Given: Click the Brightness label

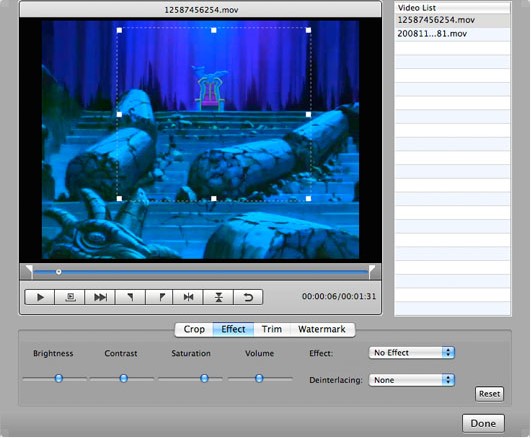Looking at the screenshot, I should (x=53, y=353).
